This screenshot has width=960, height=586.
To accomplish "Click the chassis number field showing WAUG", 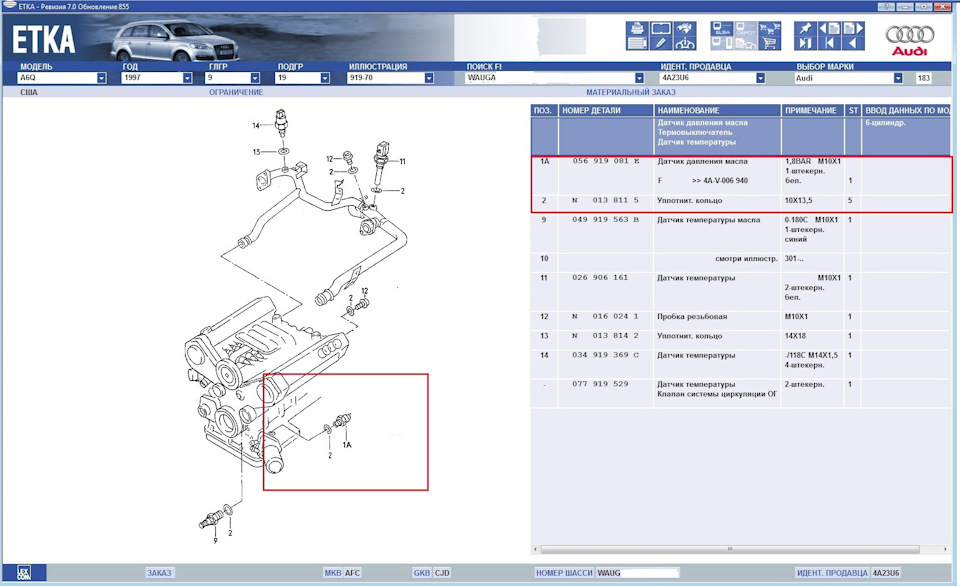I will point(637,573).
